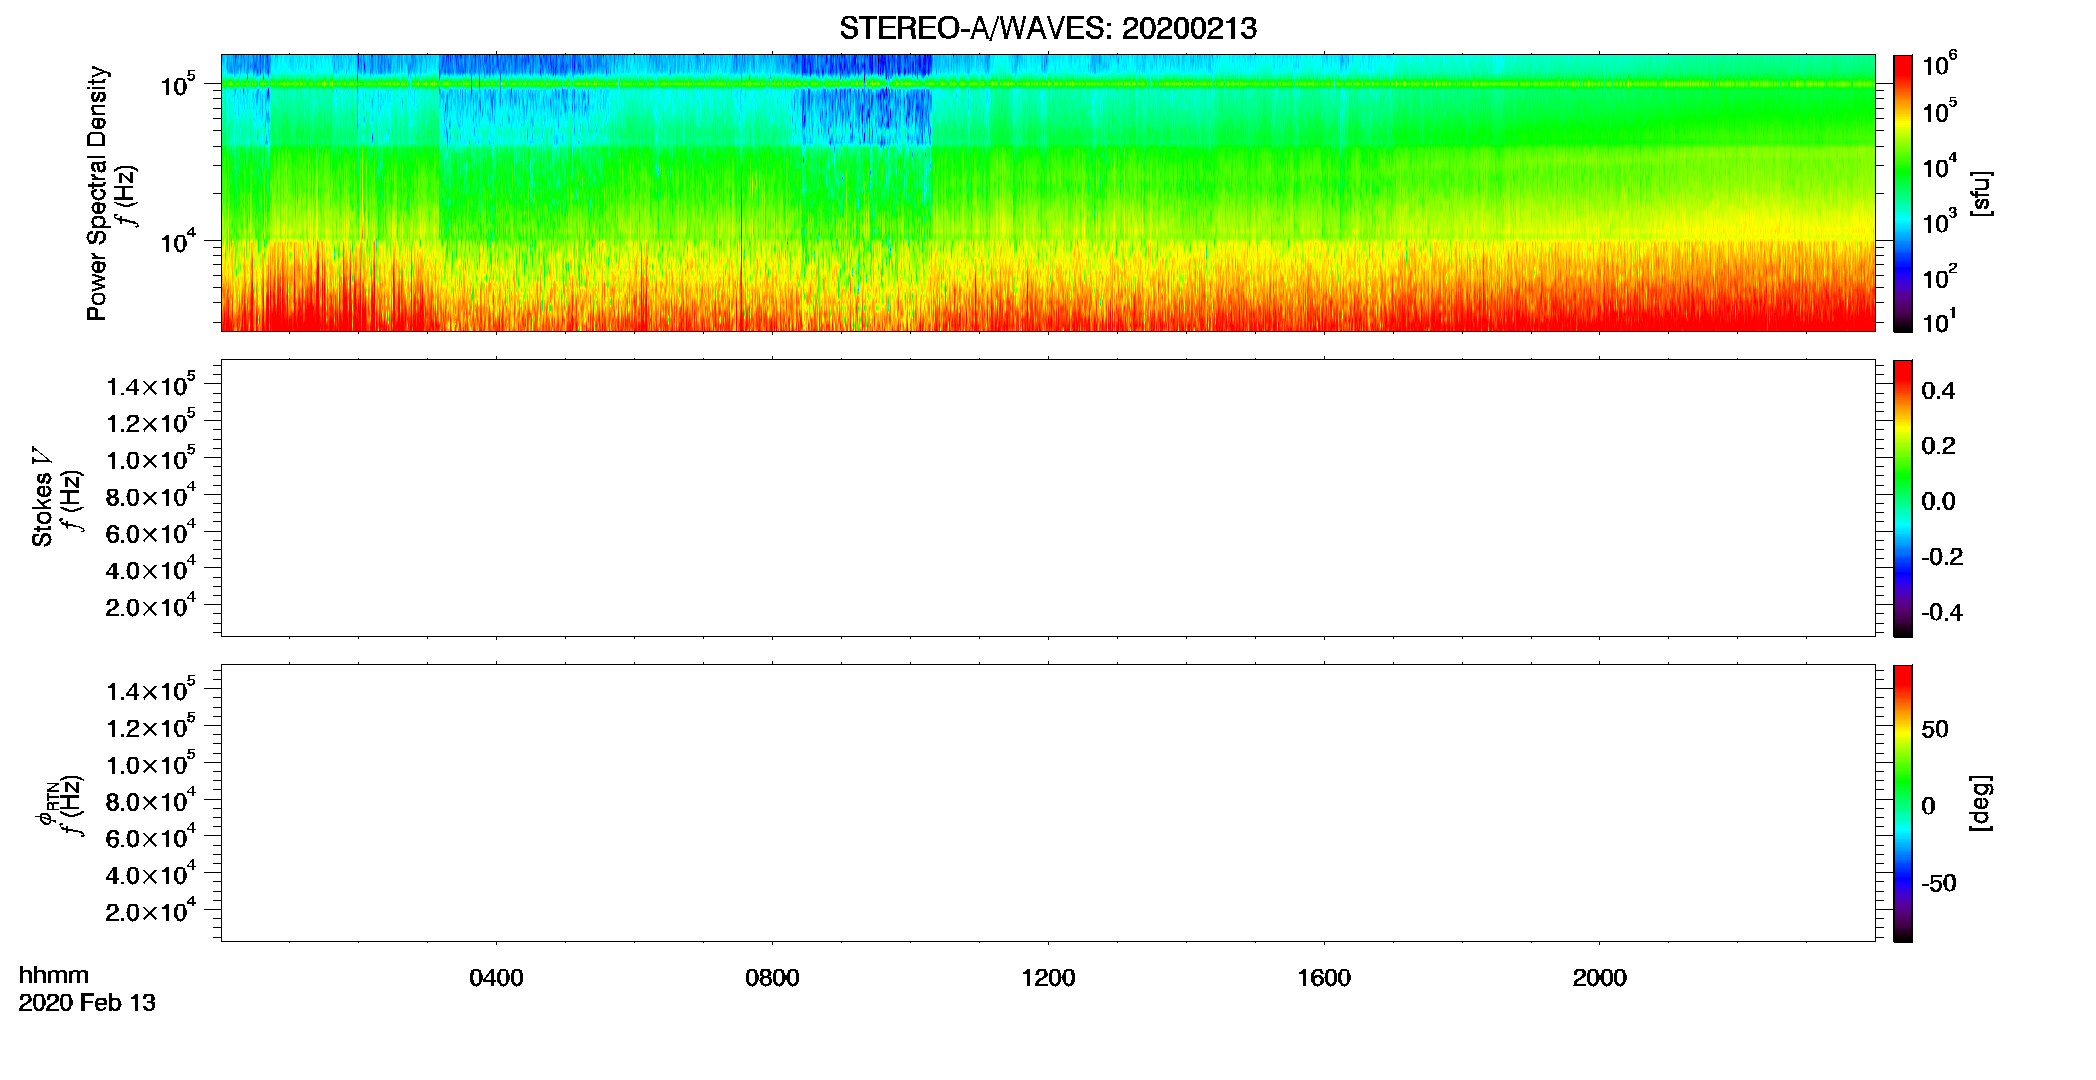Viewport: 2096px width, 1080px height.
Task: Click the 1200 time axis label
Action: pyautogui.click(x=1048, y=978)
